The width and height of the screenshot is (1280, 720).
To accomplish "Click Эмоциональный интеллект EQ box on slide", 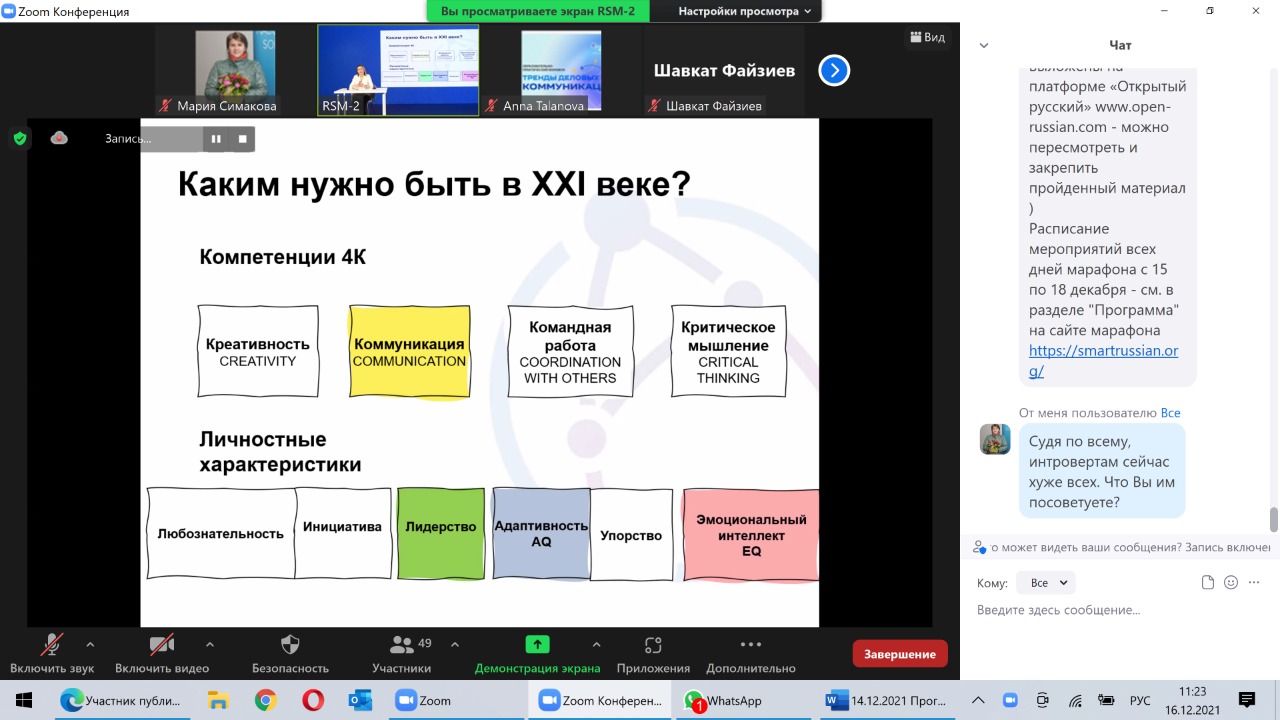I will [x=750, y=535].
